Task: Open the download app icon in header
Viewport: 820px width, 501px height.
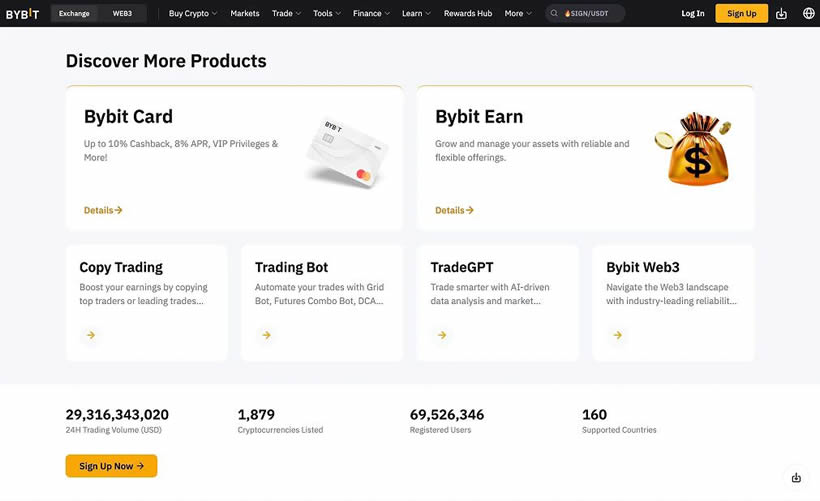Action: 781,14
